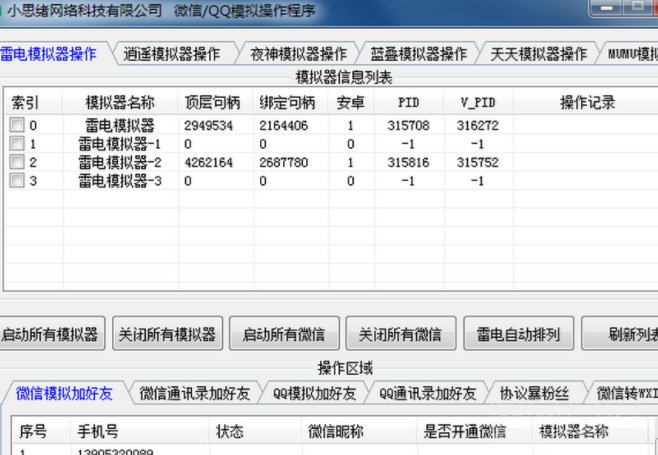Tick the checkbox for emulator index 0

[x=17, y=125]
